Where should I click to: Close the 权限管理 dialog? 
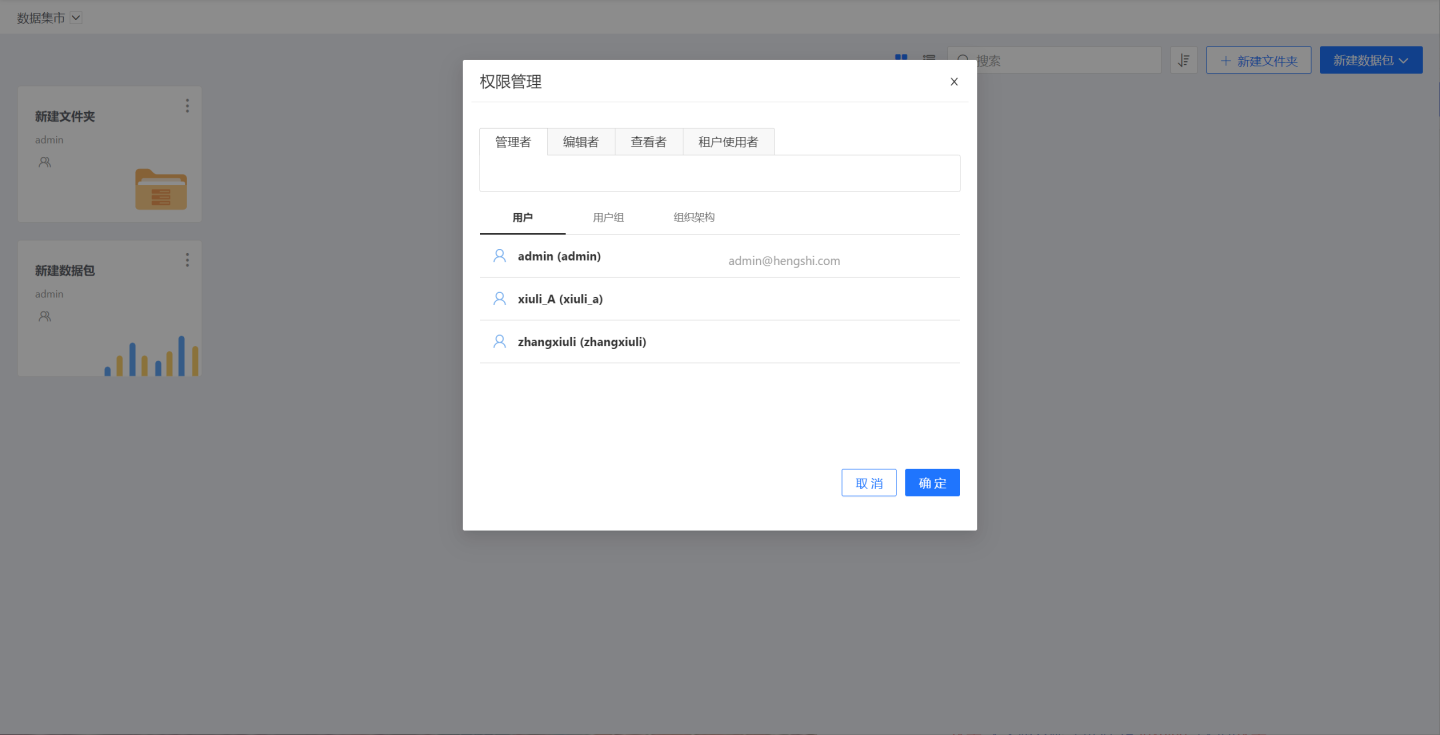pyautogui.click(x=954, y=82)
